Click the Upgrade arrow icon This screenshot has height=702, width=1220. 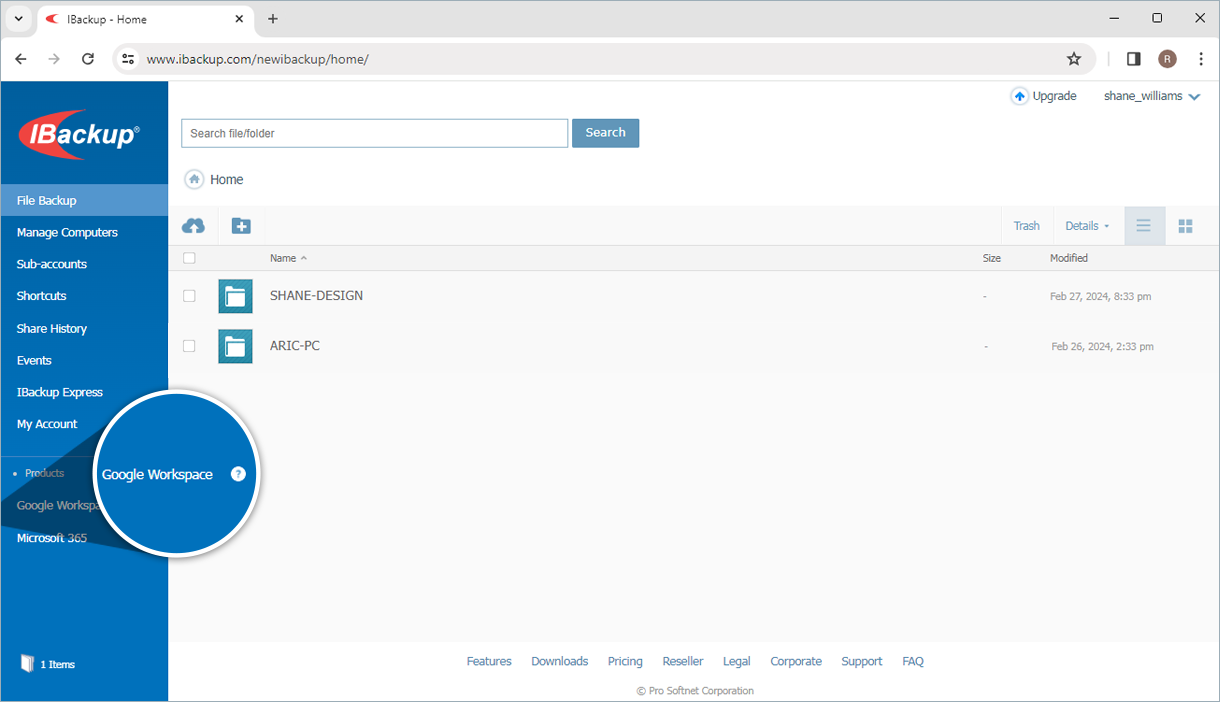click(x=1019, y=96)
